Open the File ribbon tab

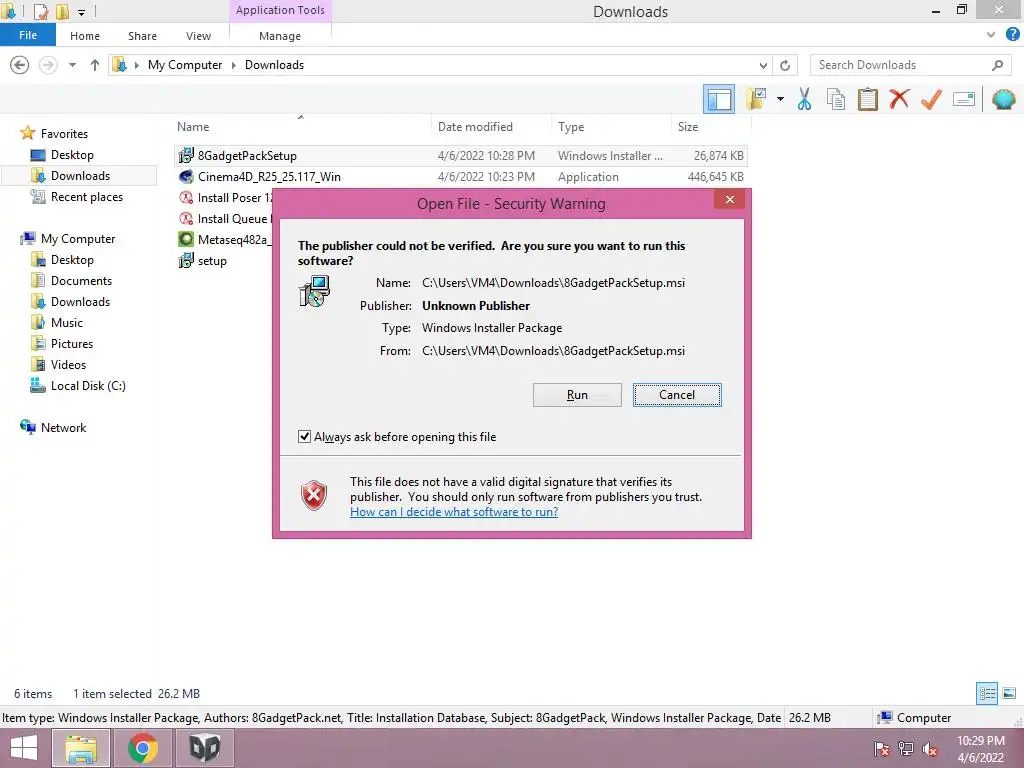click(28, 35)
